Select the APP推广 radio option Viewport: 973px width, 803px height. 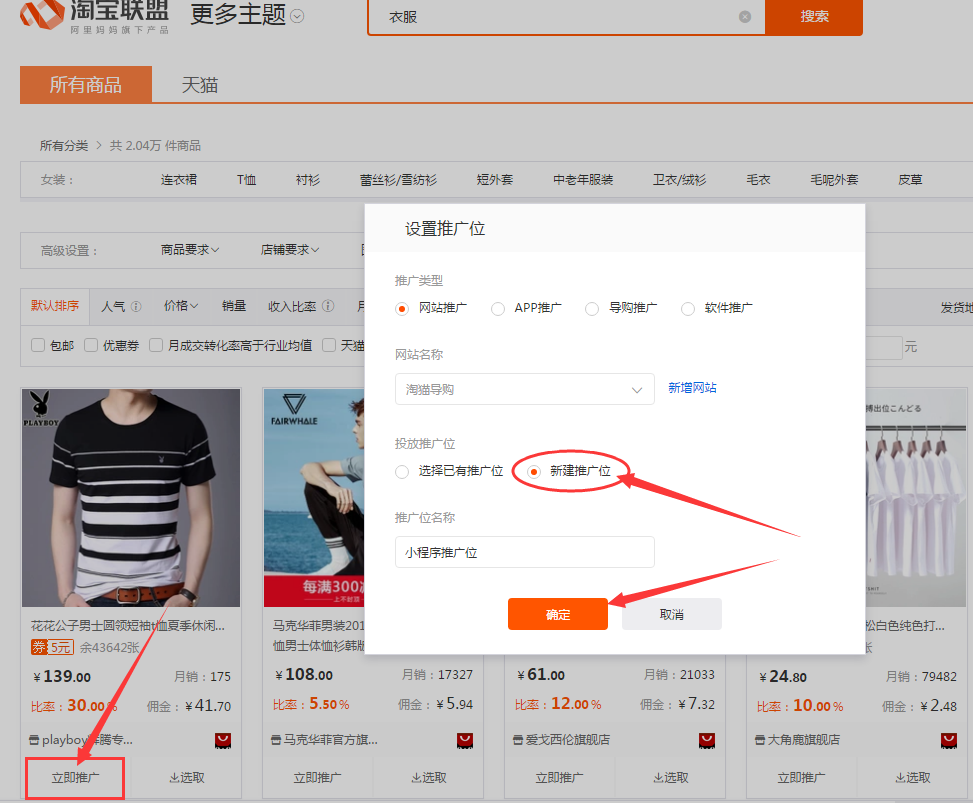(498, 309)
